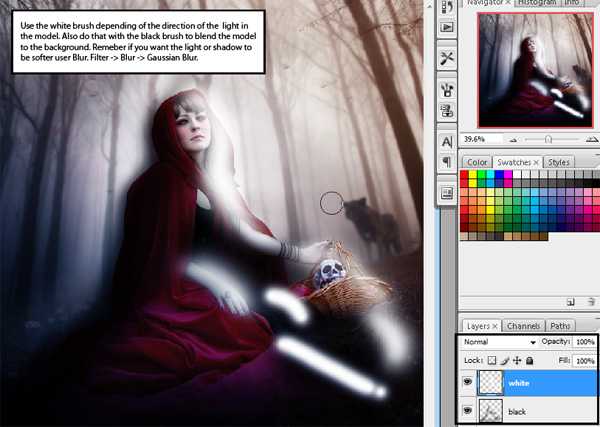
Task: Toggle lock transparent pixels
Action: coord(490,359)
